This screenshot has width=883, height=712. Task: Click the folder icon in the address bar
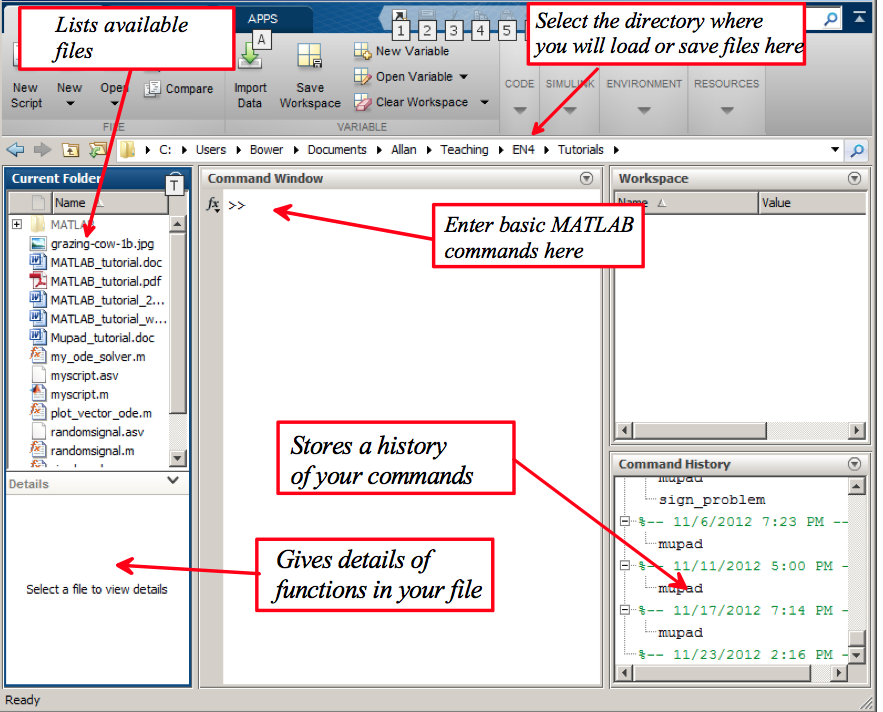128,150
